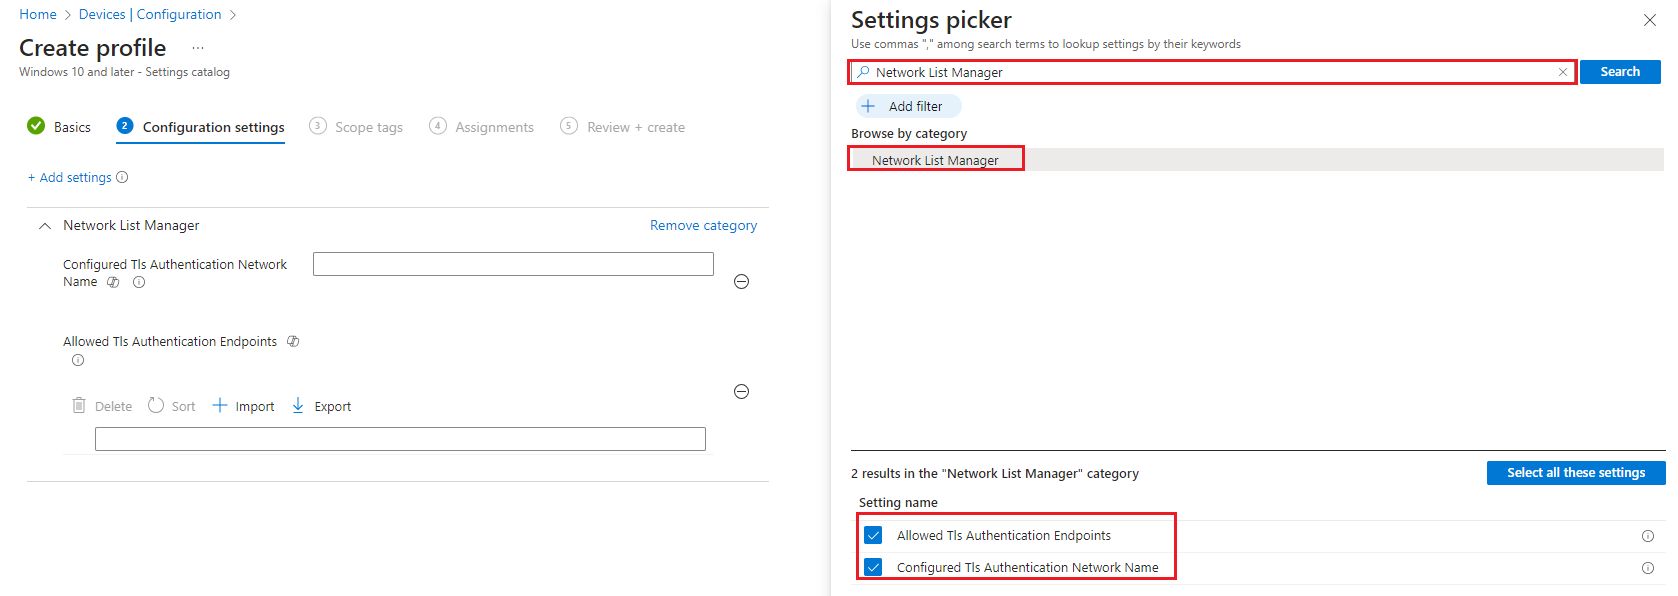Open the Assignments tab
This screenshot has width=1678, height=596.
tap(493, 126)
